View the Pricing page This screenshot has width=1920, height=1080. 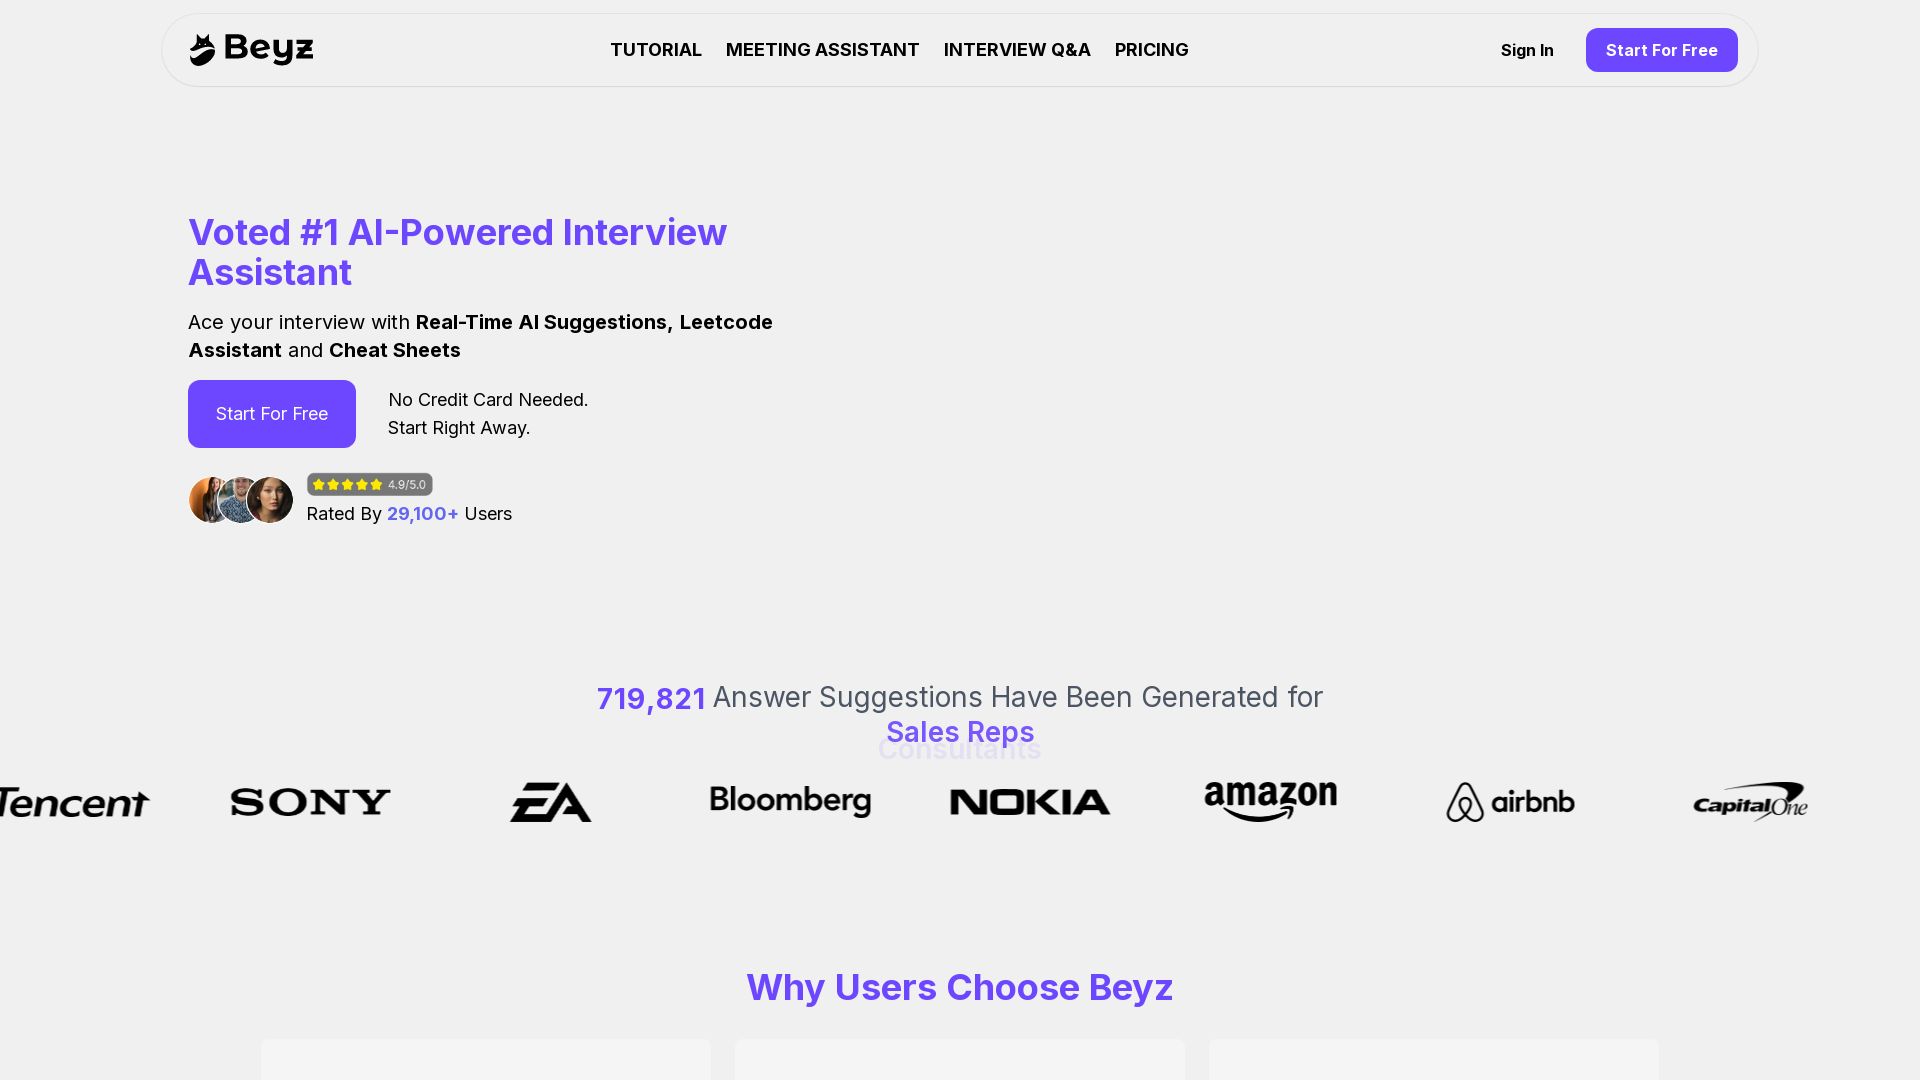pyautogui.click(x=1151, y=50)
